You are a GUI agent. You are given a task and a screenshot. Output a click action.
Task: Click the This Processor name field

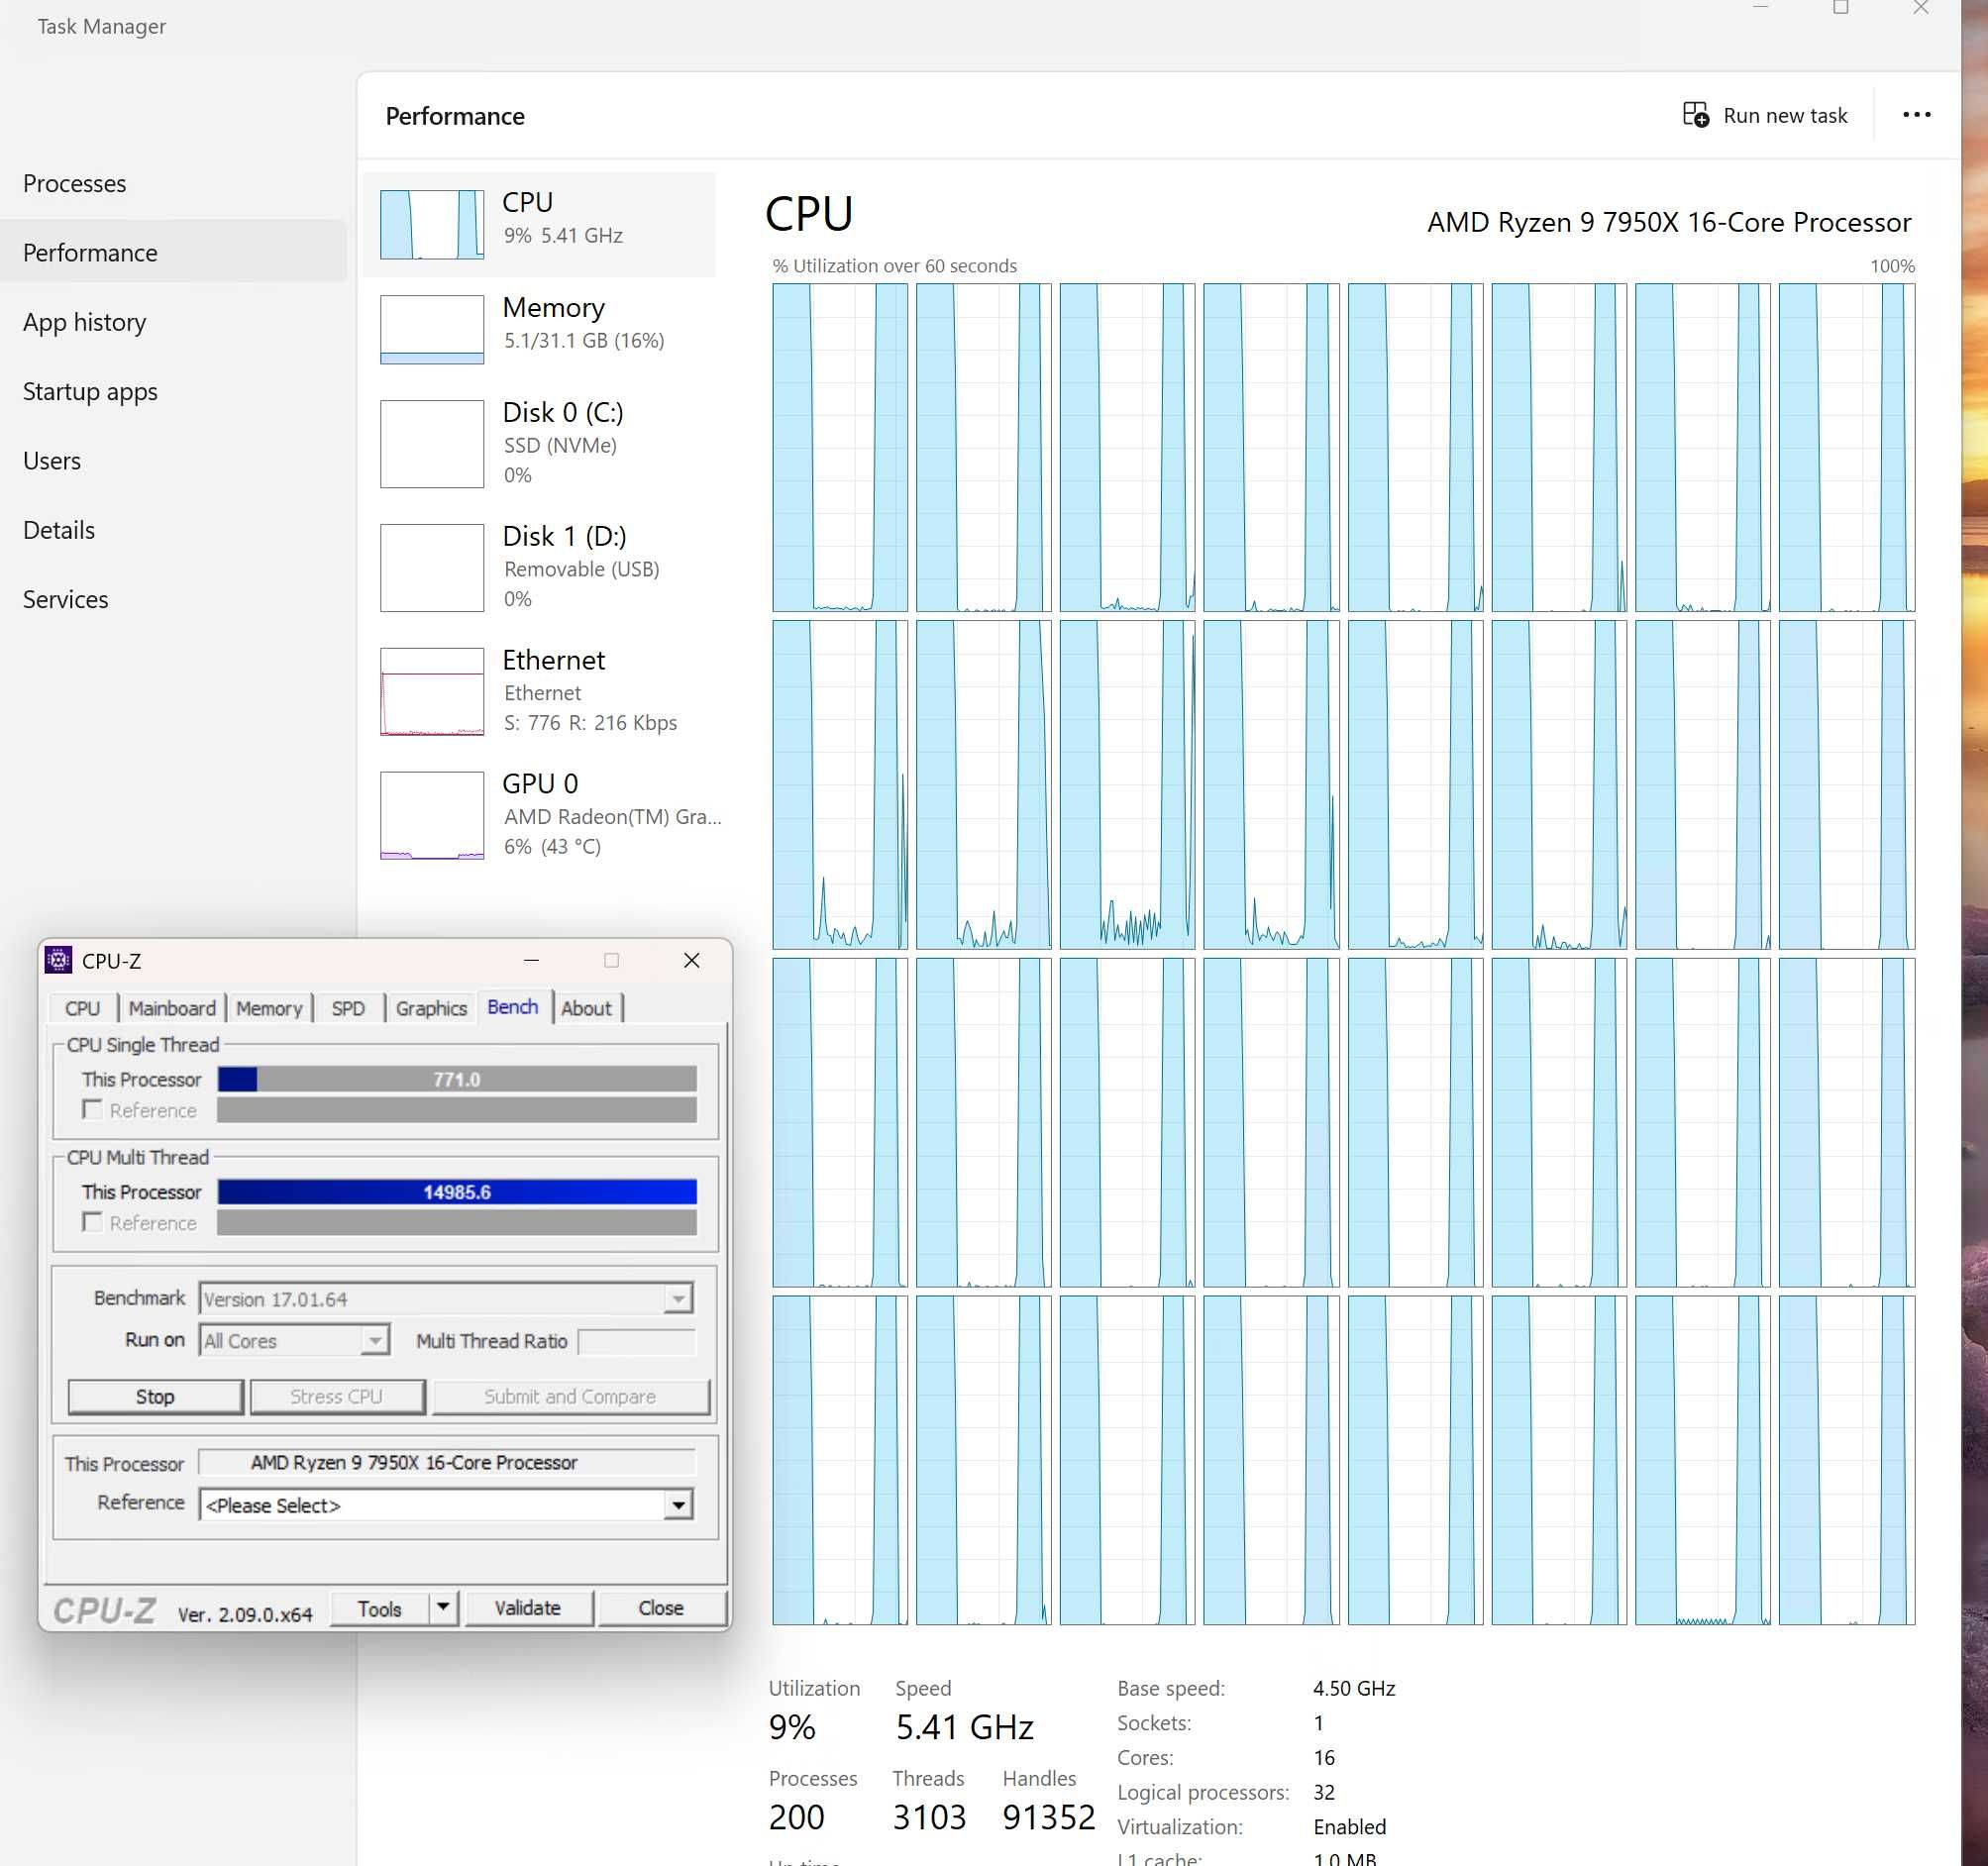446,1462
